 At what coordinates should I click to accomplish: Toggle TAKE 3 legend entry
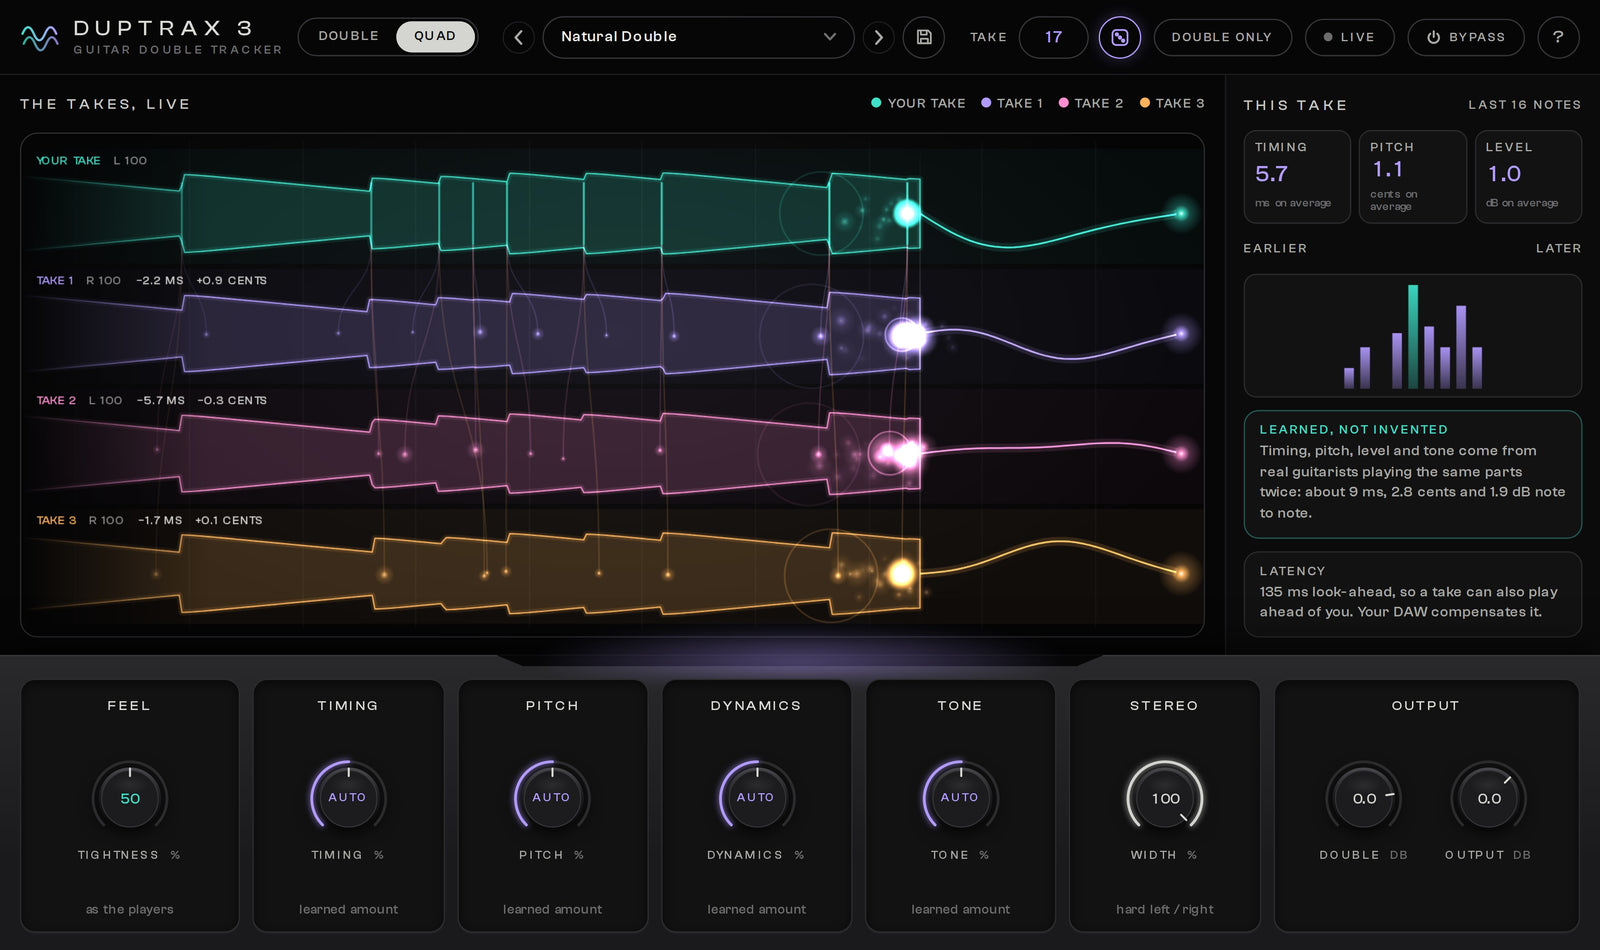click(x=1172, y=103)
